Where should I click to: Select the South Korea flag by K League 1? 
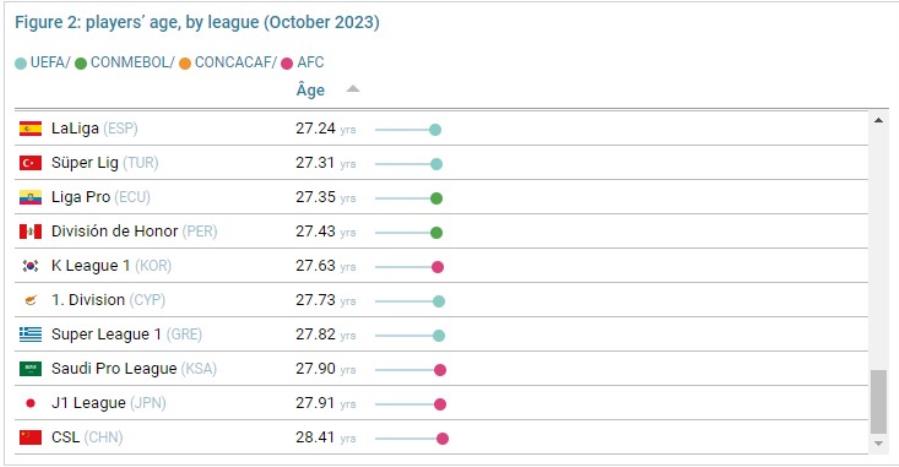(30, 266)
